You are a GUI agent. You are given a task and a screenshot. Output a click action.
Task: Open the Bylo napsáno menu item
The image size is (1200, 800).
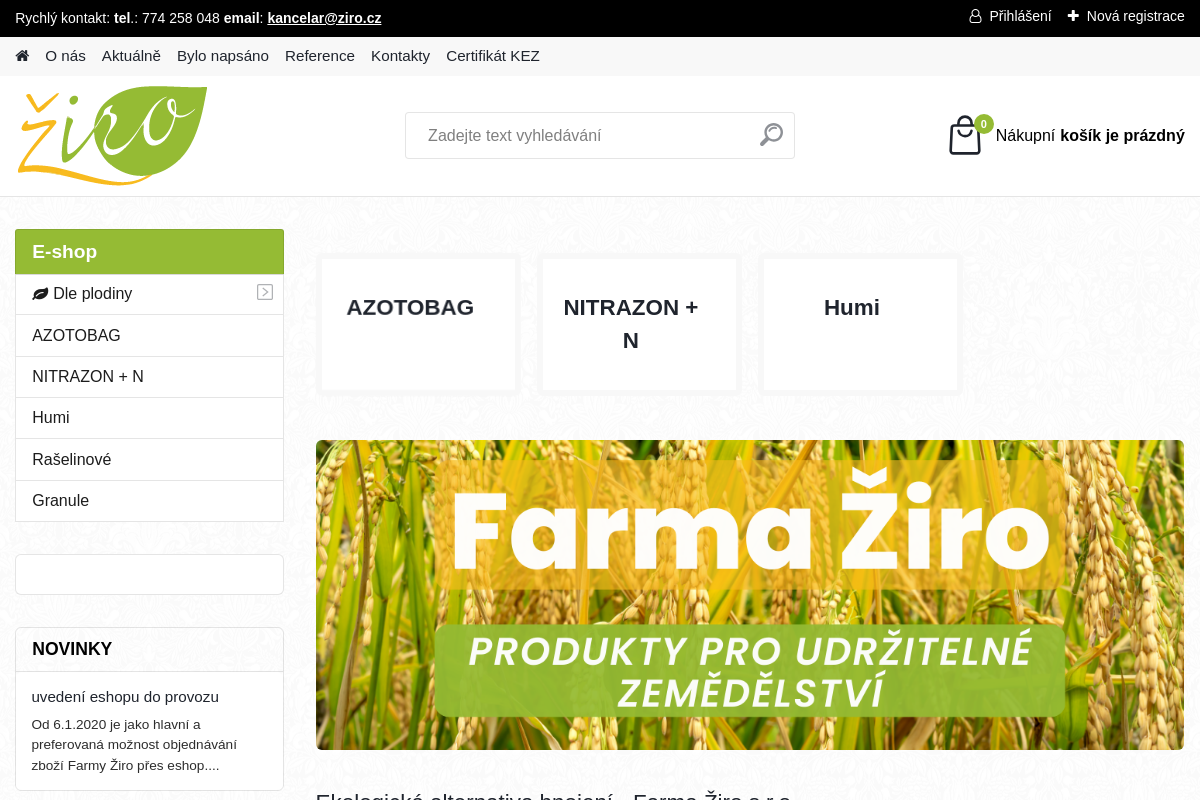point(223,56)
